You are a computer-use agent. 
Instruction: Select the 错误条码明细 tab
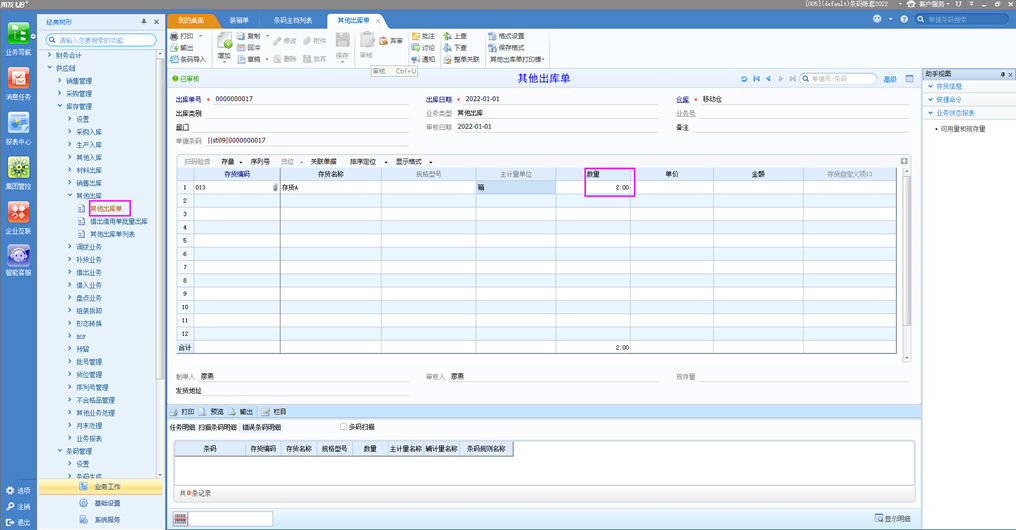point(261,428)
